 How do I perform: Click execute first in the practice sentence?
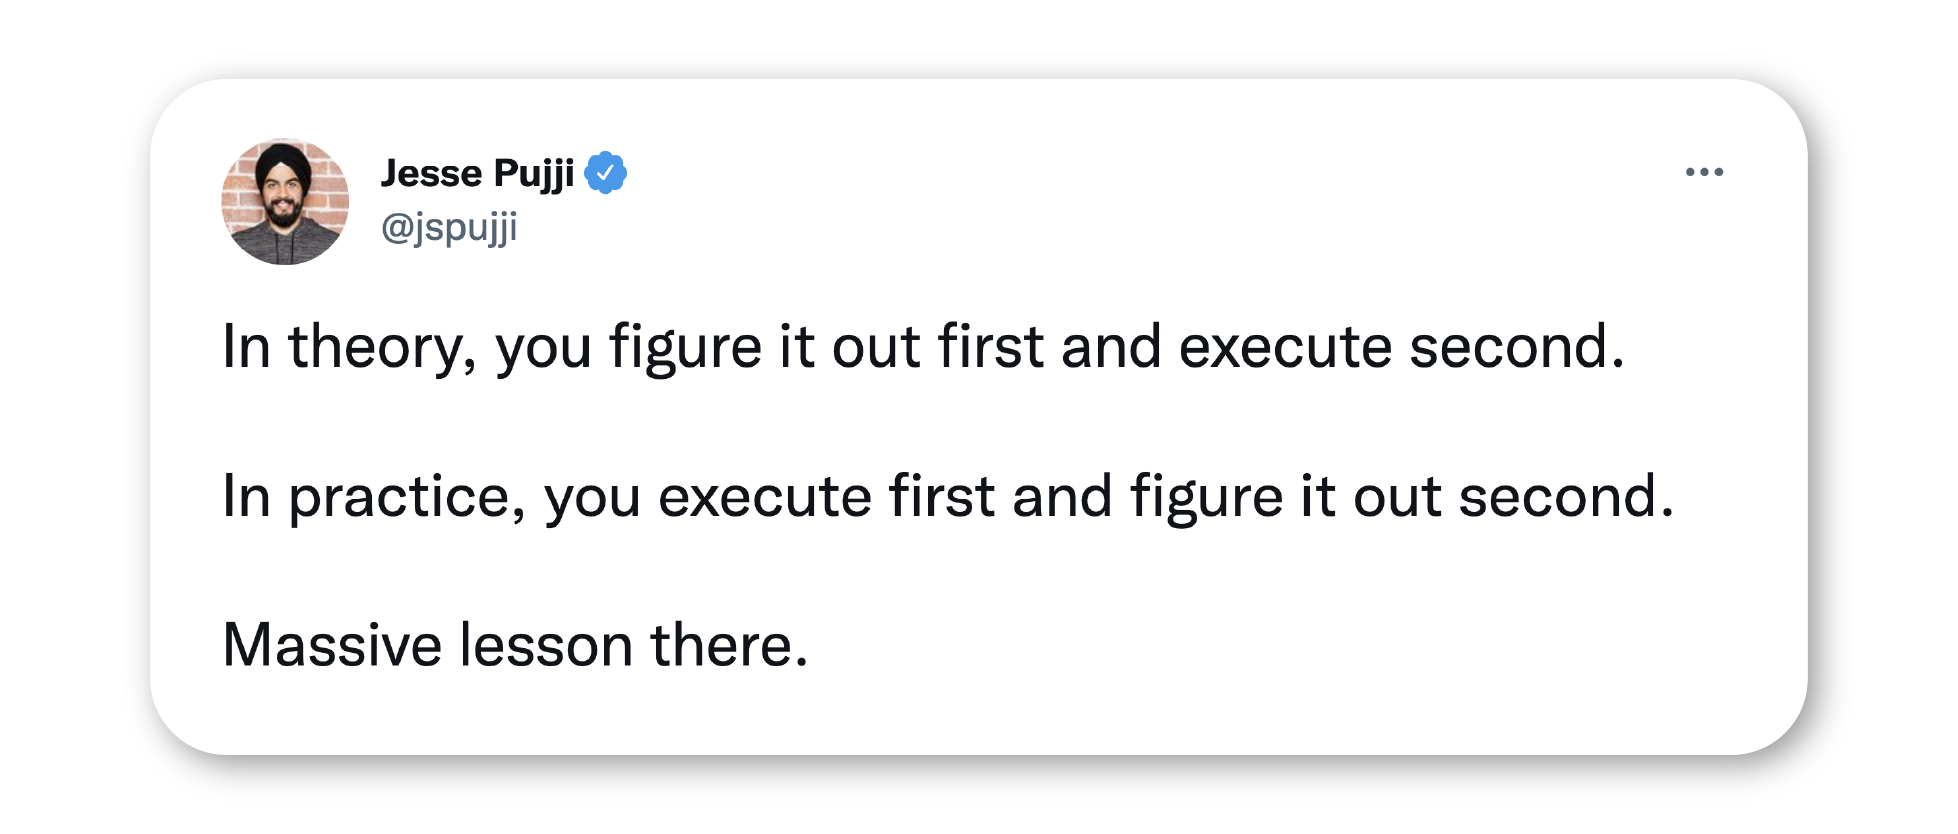click(x=826, y=497)
